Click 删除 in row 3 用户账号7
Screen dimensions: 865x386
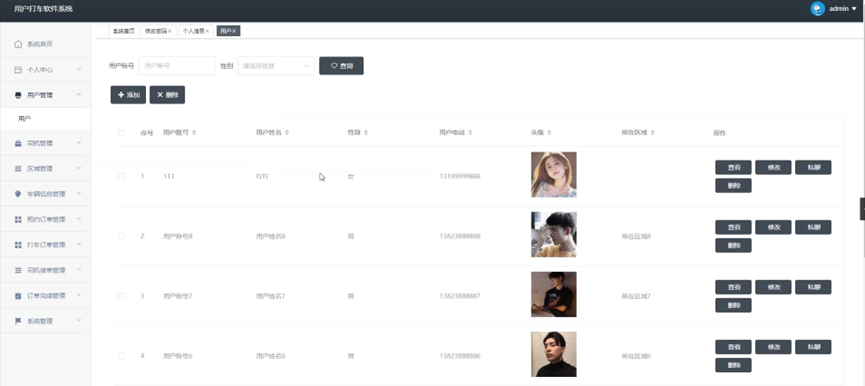[733, 305]
